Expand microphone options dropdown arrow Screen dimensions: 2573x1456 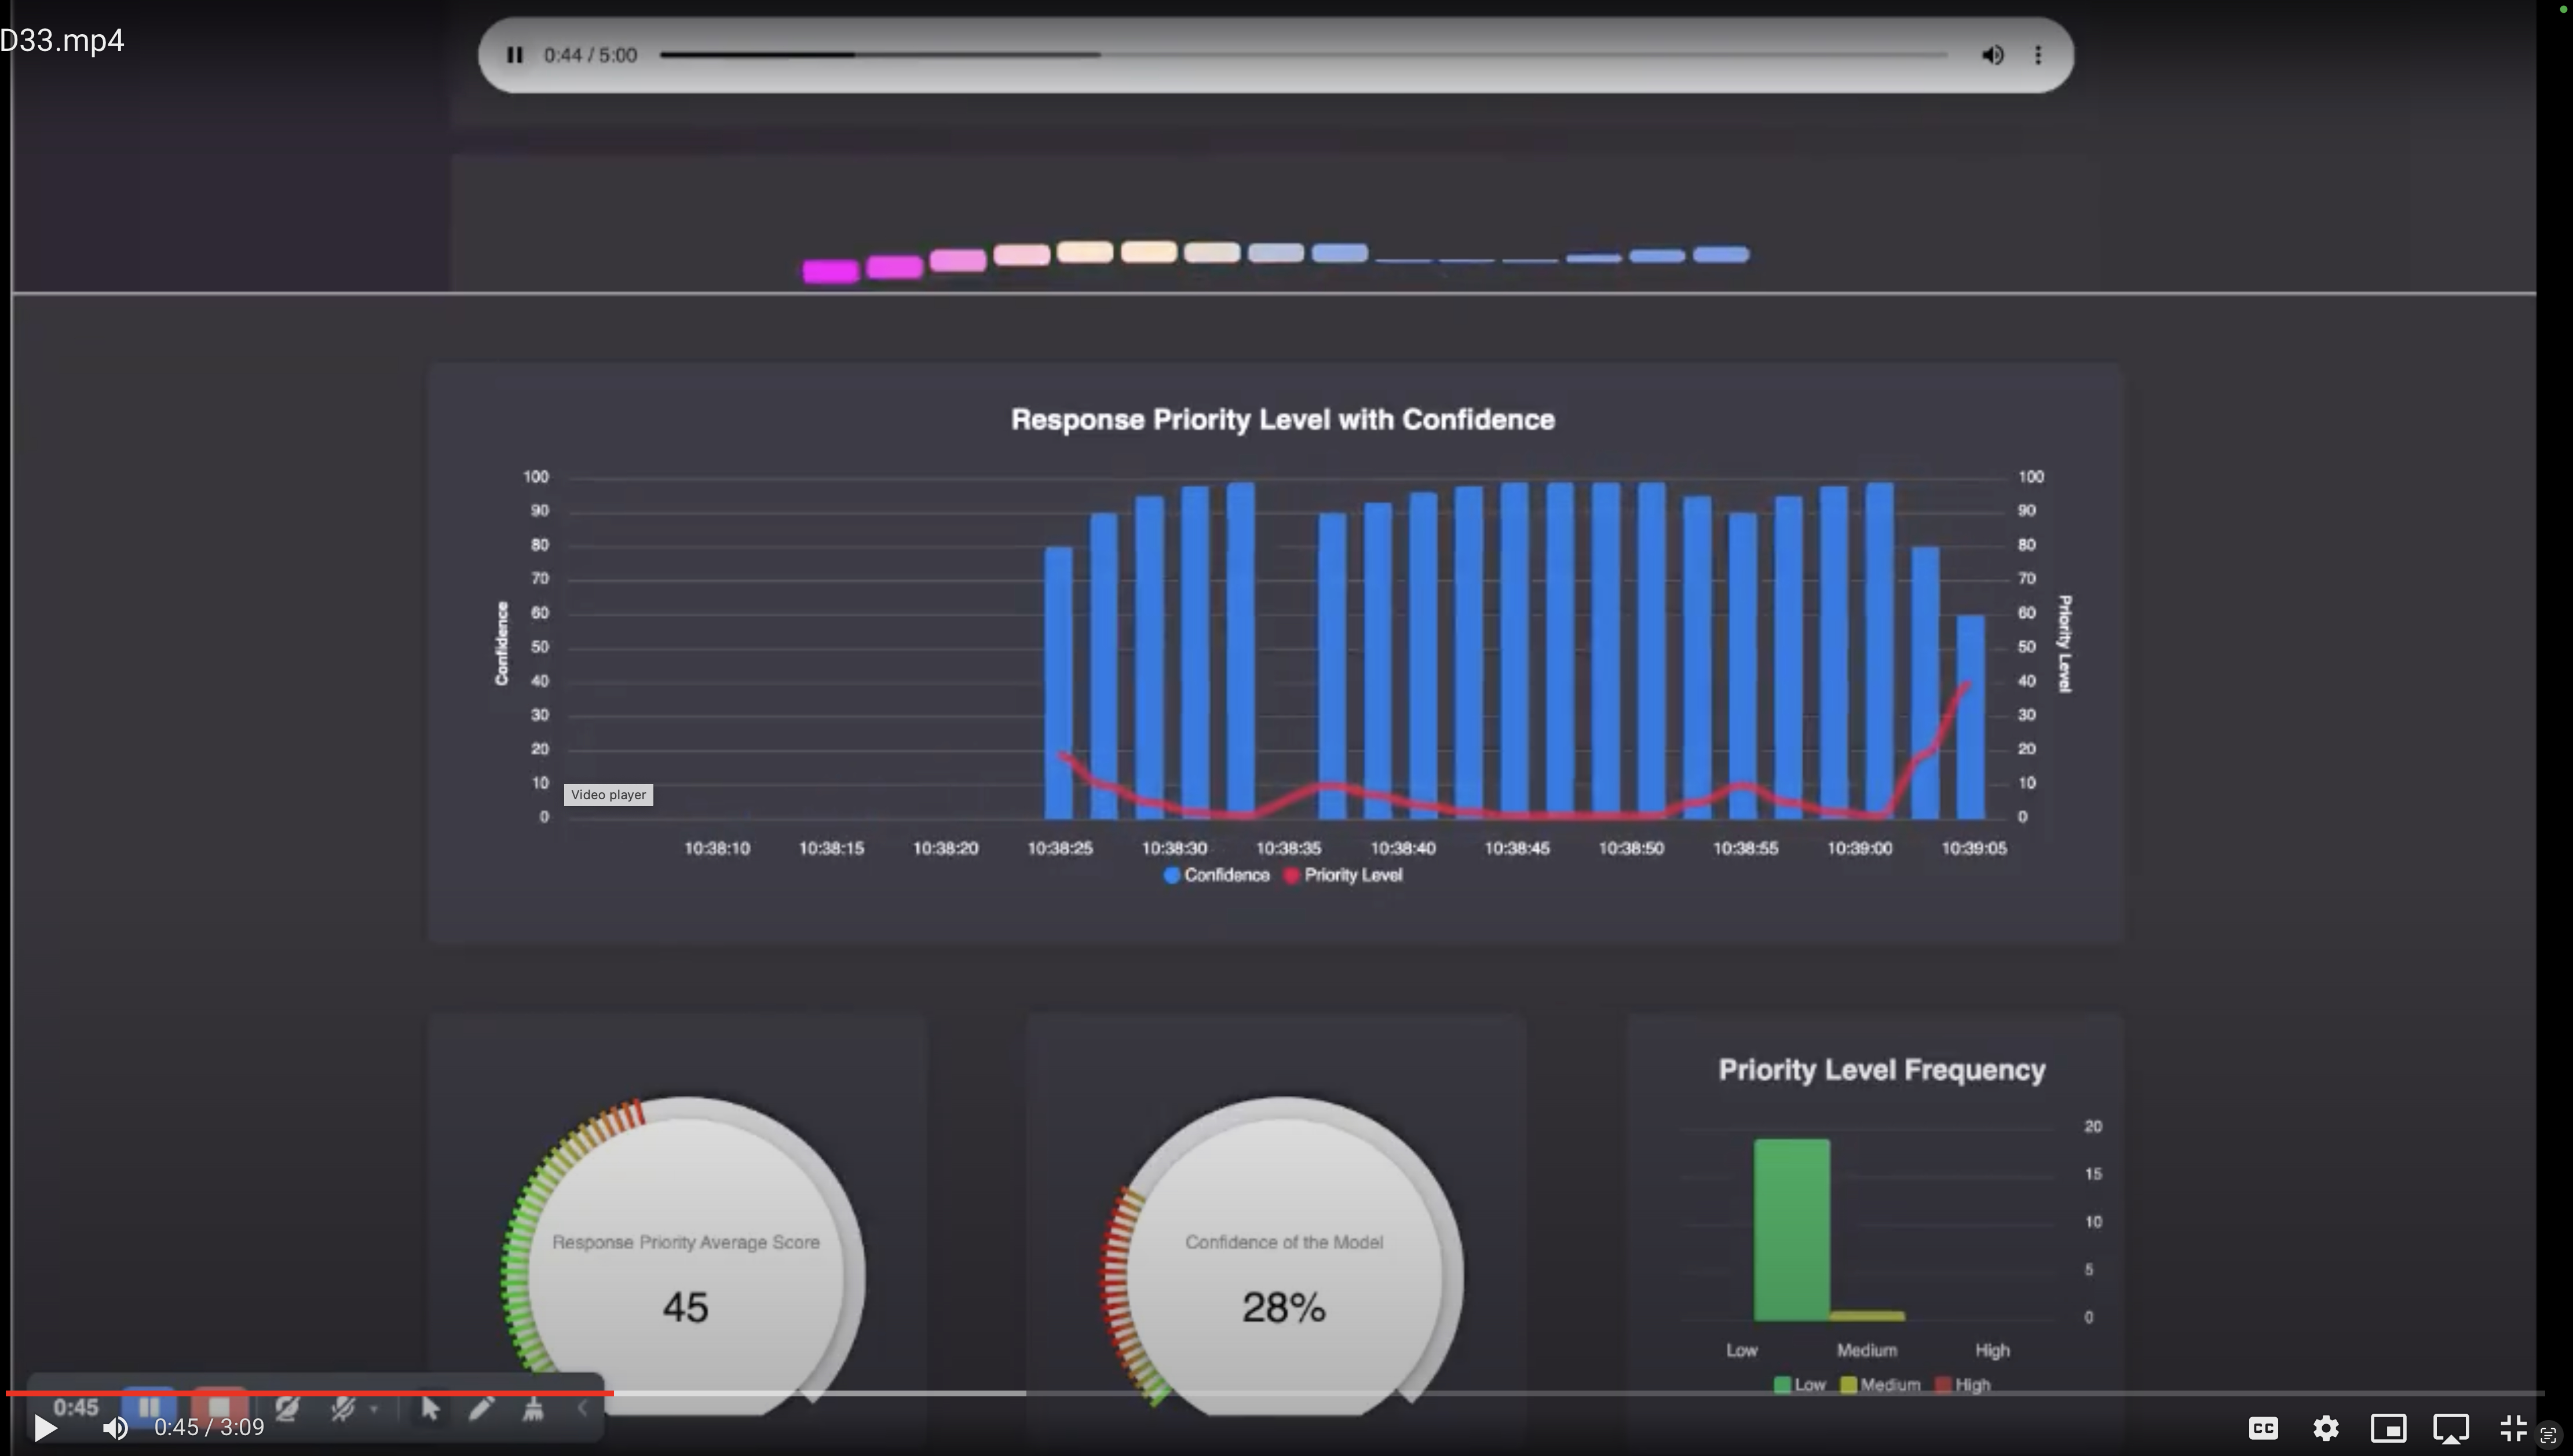[374, 1409]
